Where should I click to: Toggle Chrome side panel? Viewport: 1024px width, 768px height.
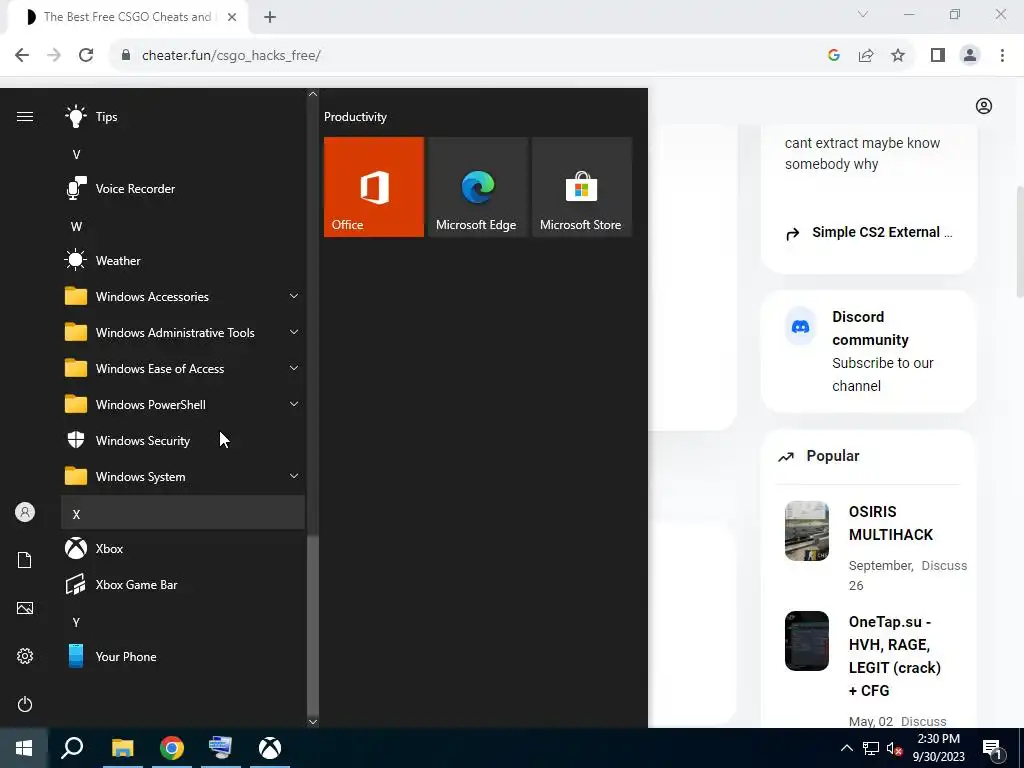coord(938,56)
